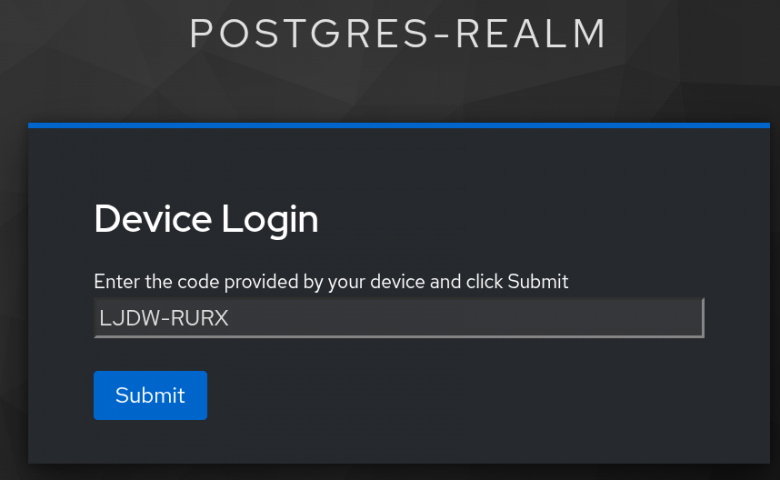The width and height of the screenshot is (780, 480).
Task: Place cursor before LJDW in code field
Action: pyautogui.click(x=99, y=318)
